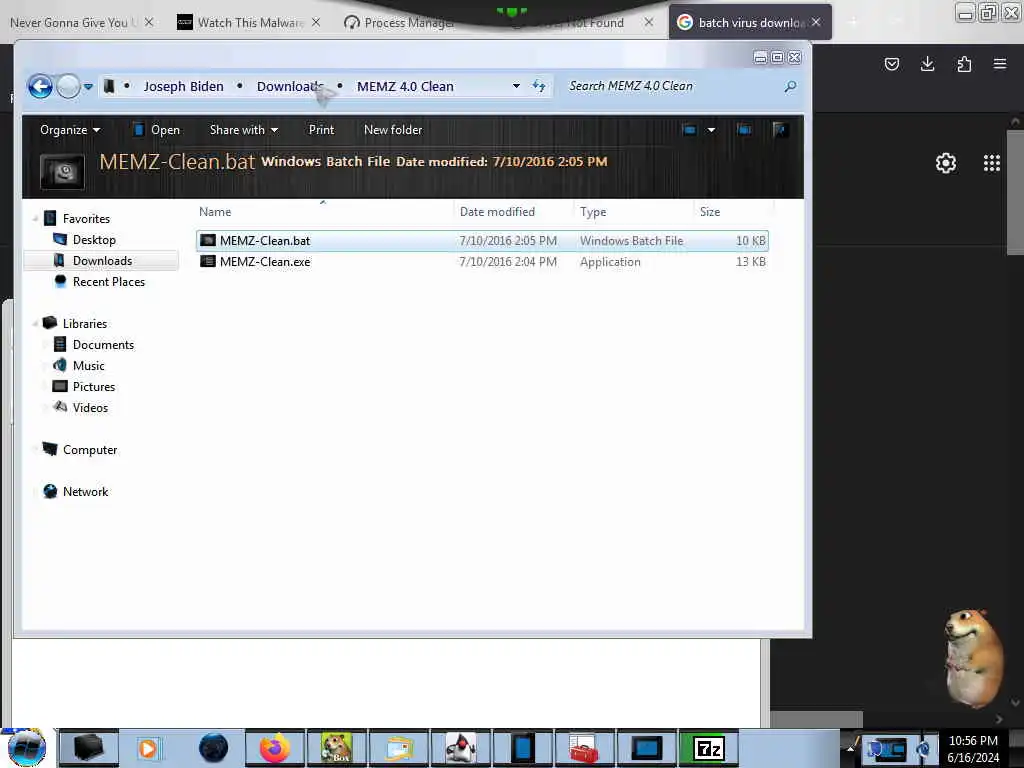Click Joseph Biden in the address breadcrumb

183,86
